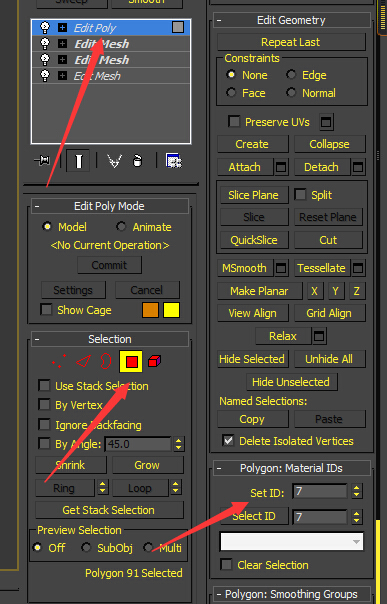Select Vertex sub-object level icon
The height and width of the screenshot is (604, 387).
(59, 361)
